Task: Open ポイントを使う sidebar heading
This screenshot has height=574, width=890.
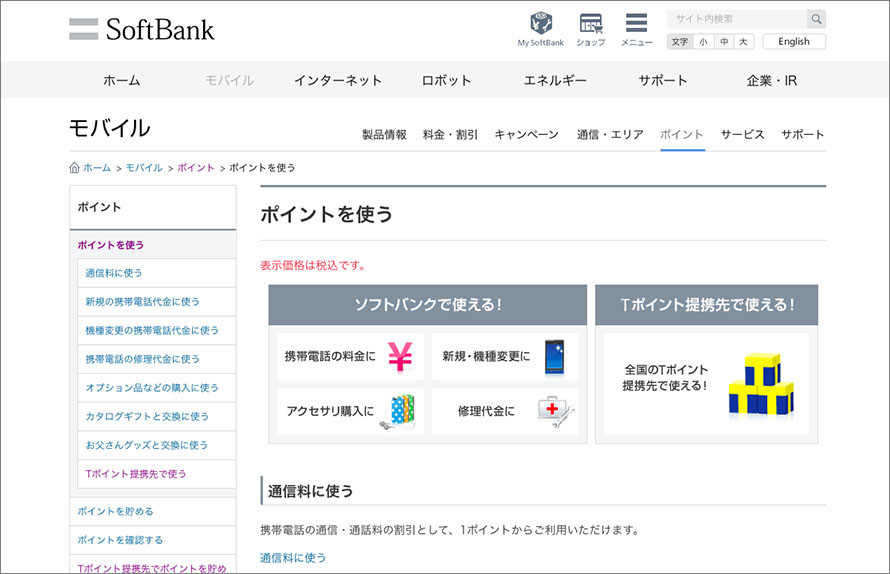Action: tap(111, 245)
